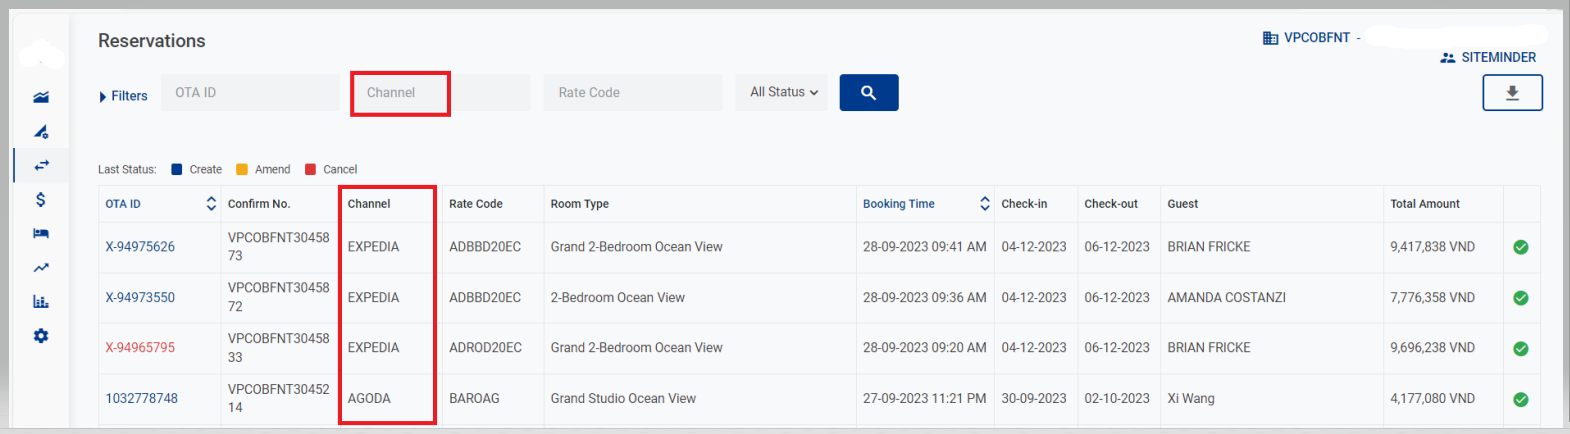Open the area chart dashboard icon in sidebar
This screenshot has height=434, width=1570.
click(41, 97)
